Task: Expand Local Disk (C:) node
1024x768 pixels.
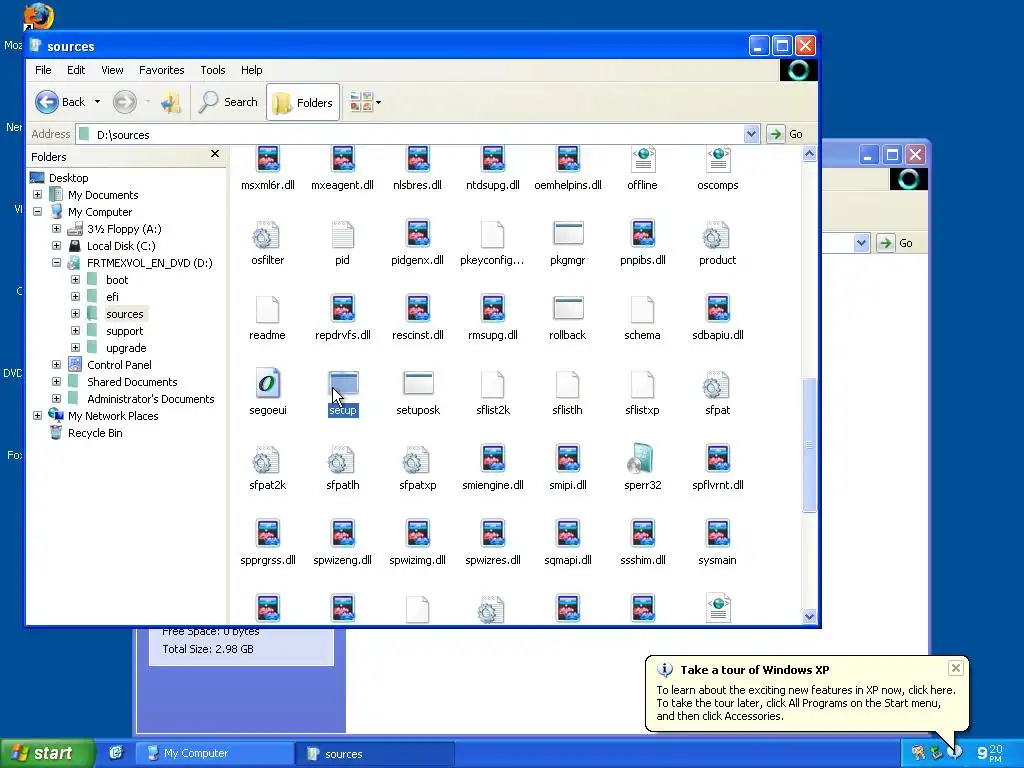Action: coord(56,246)
